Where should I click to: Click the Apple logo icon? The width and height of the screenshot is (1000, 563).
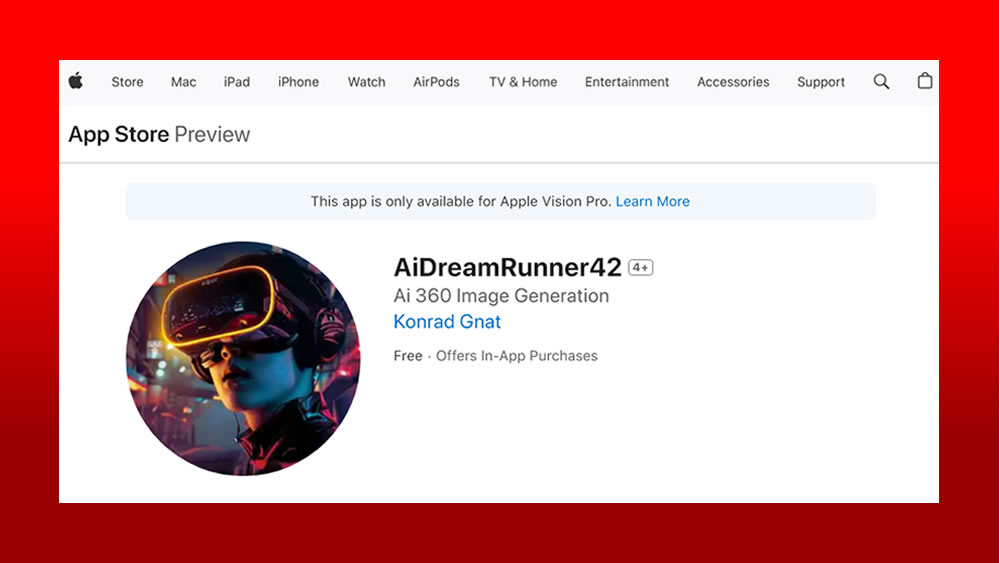pos(76,81)
